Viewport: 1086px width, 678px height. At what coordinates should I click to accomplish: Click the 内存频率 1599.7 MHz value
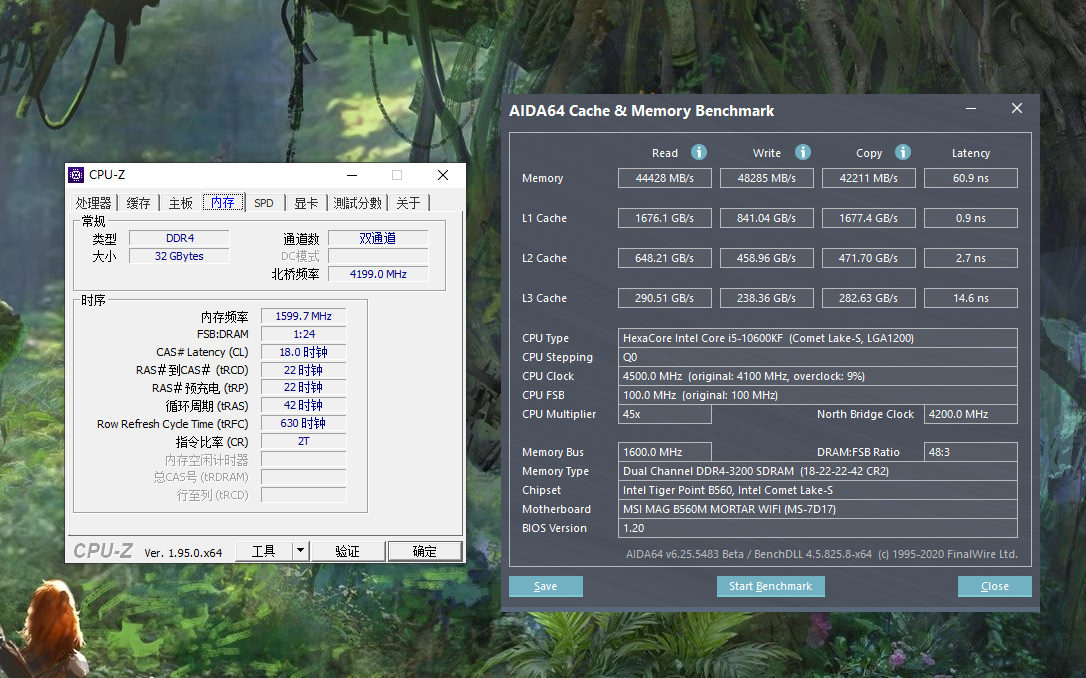coord(303,316)
